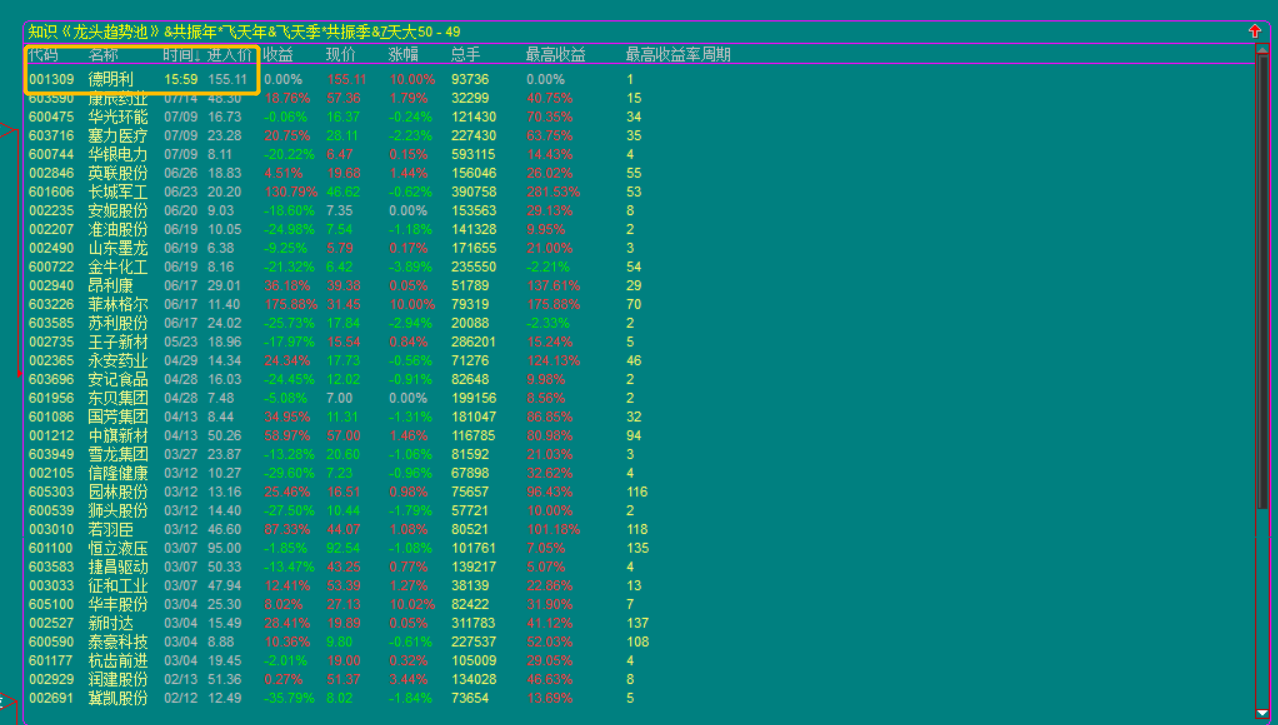Click the scrollbar down arrow button
This screenshot has height=725, width=1278.
[1261, 713]
